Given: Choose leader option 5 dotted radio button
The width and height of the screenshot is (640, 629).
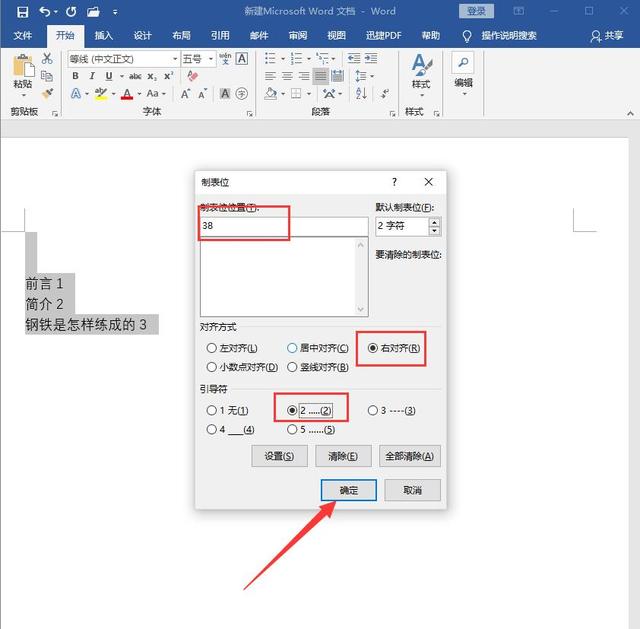Looking at the screenshot, I should (292, 430).
